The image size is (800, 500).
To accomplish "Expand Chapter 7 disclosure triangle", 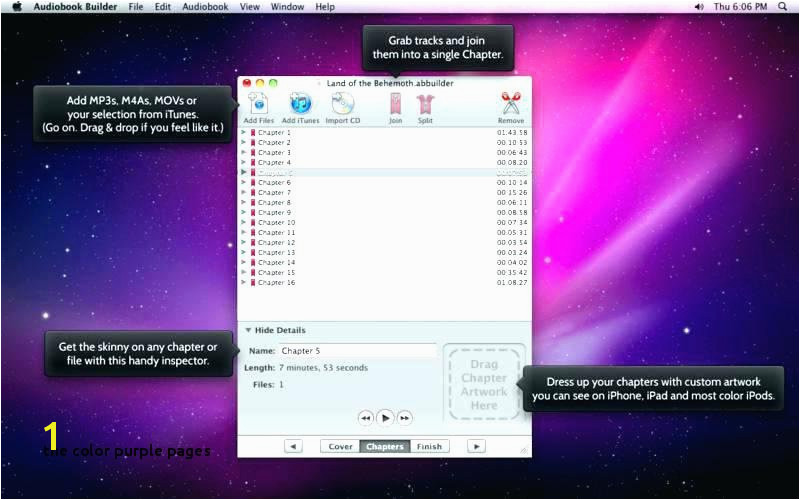I will coord(243,192).
